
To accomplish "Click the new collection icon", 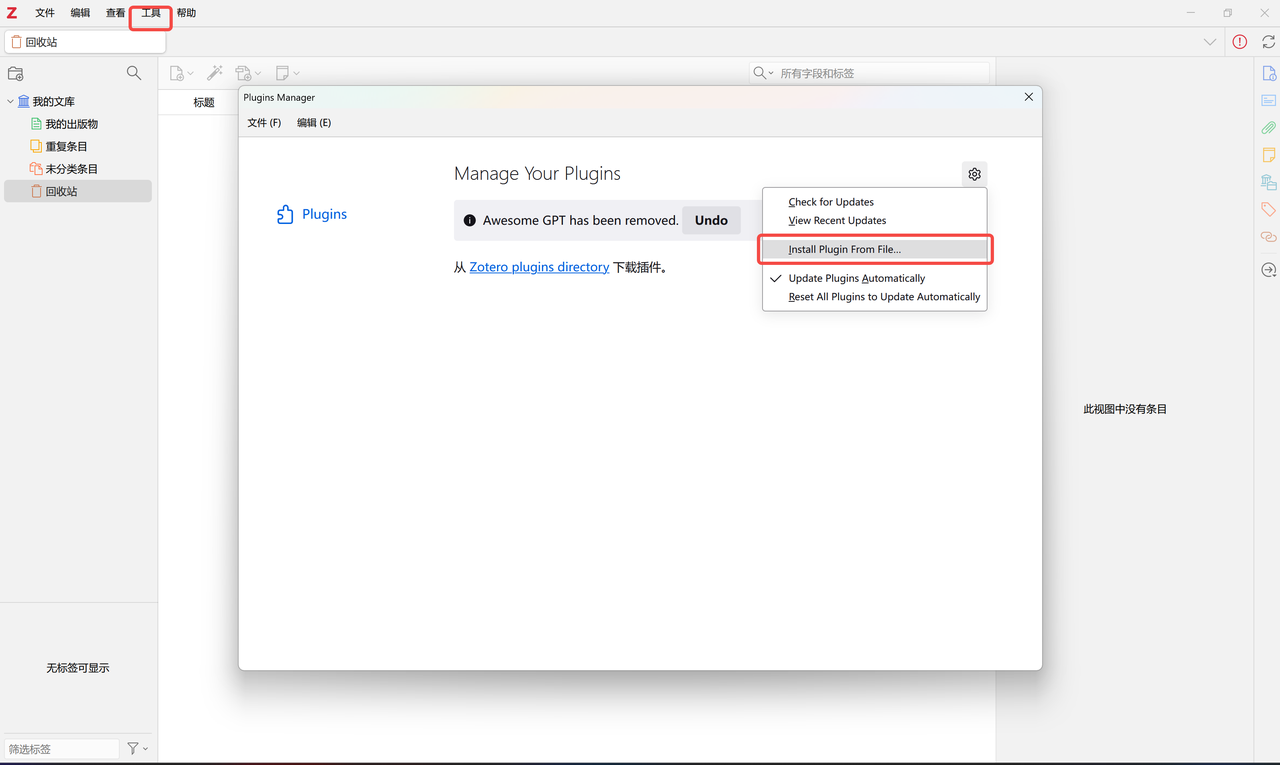I will coord(15,73).
